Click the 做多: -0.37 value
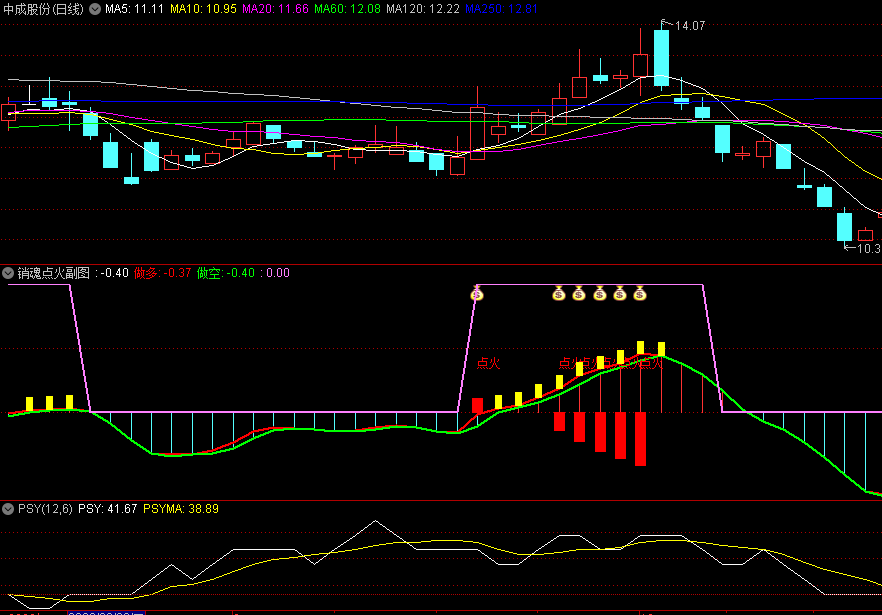 click(x=163, y=273)
